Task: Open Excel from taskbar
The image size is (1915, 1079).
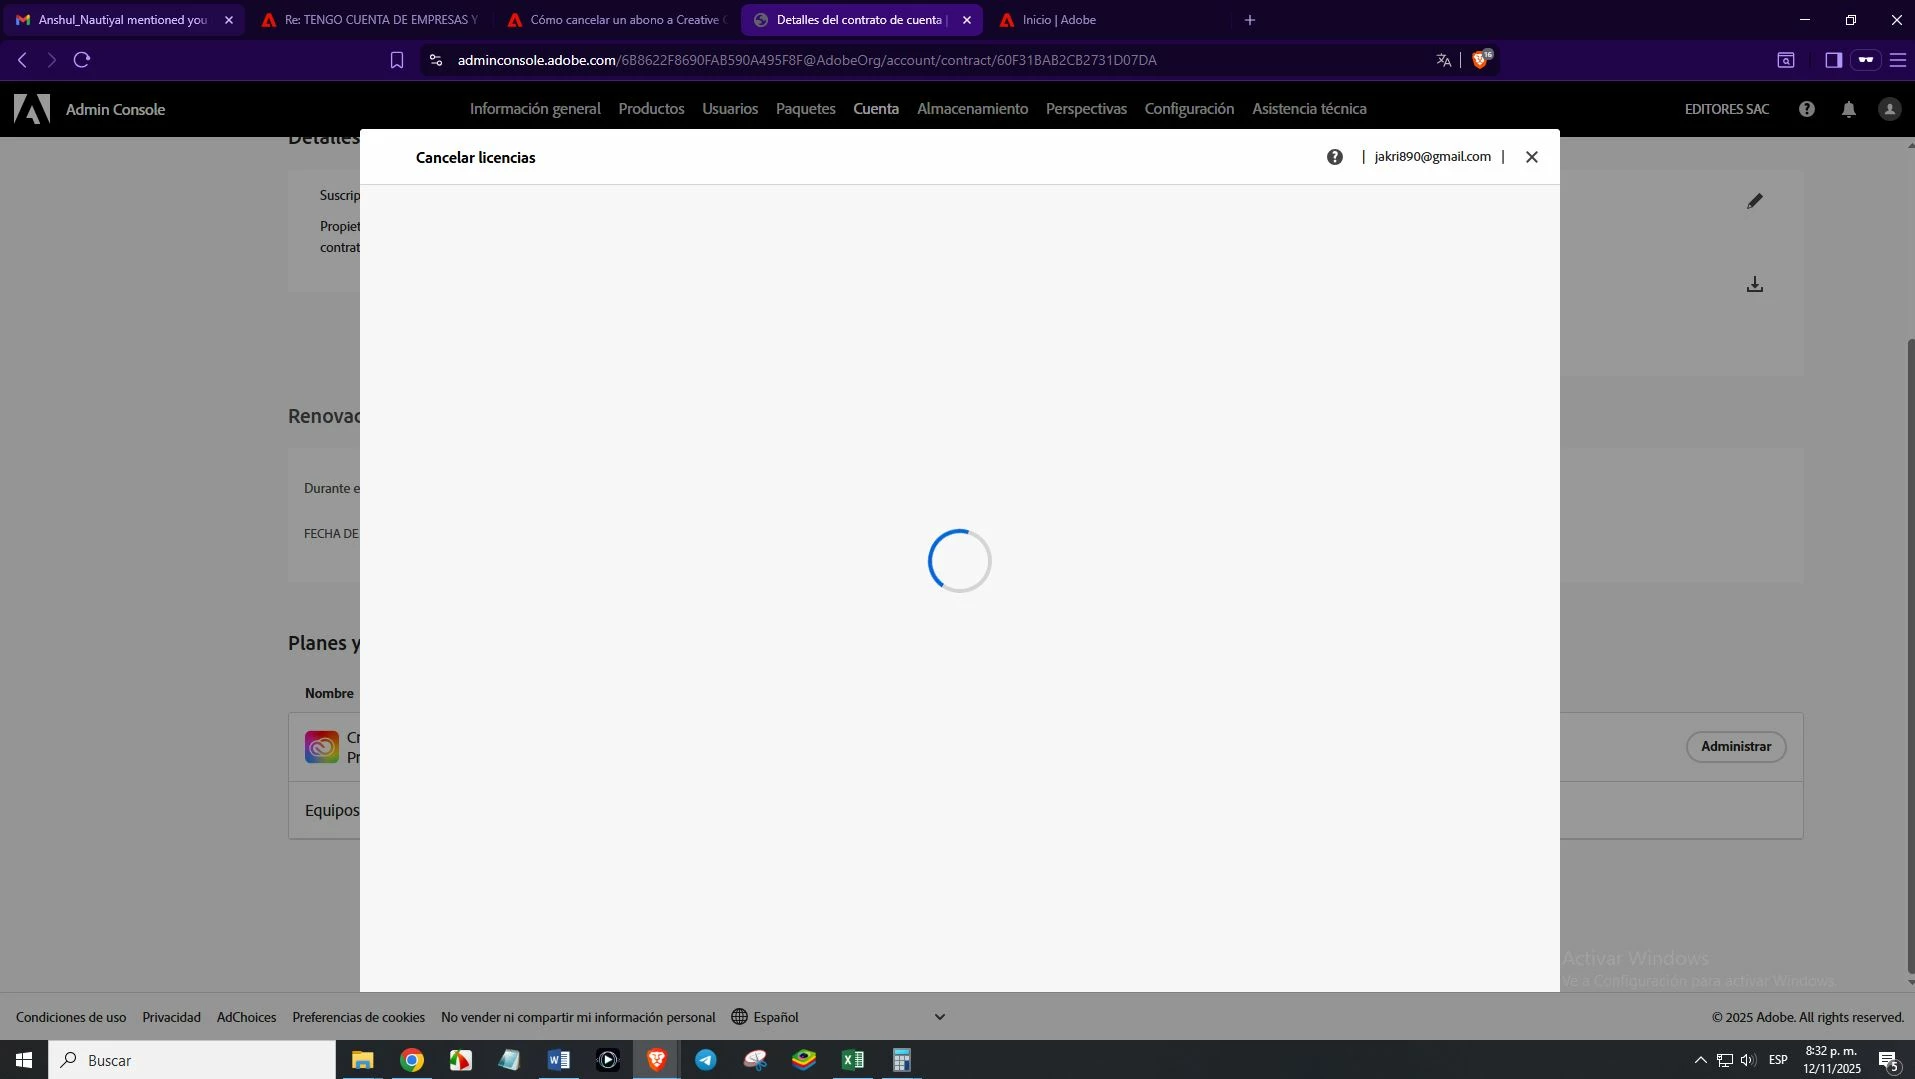Action: (853, 1060)
